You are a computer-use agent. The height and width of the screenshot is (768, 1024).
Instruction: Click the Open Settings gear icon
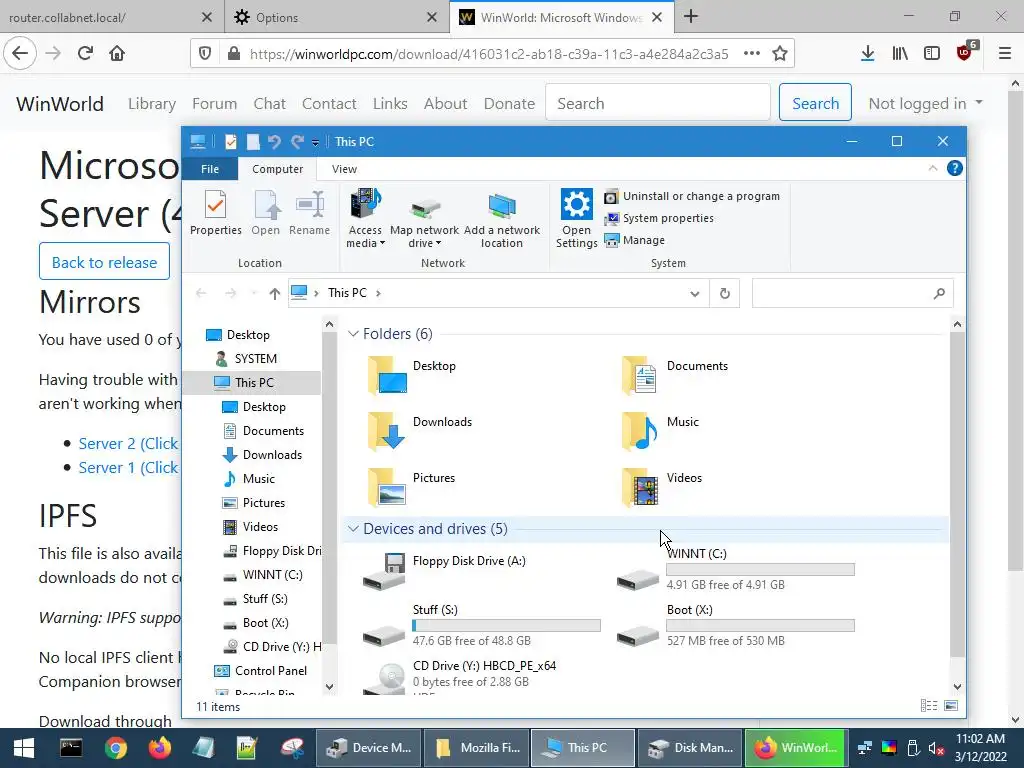pos(577,204)
